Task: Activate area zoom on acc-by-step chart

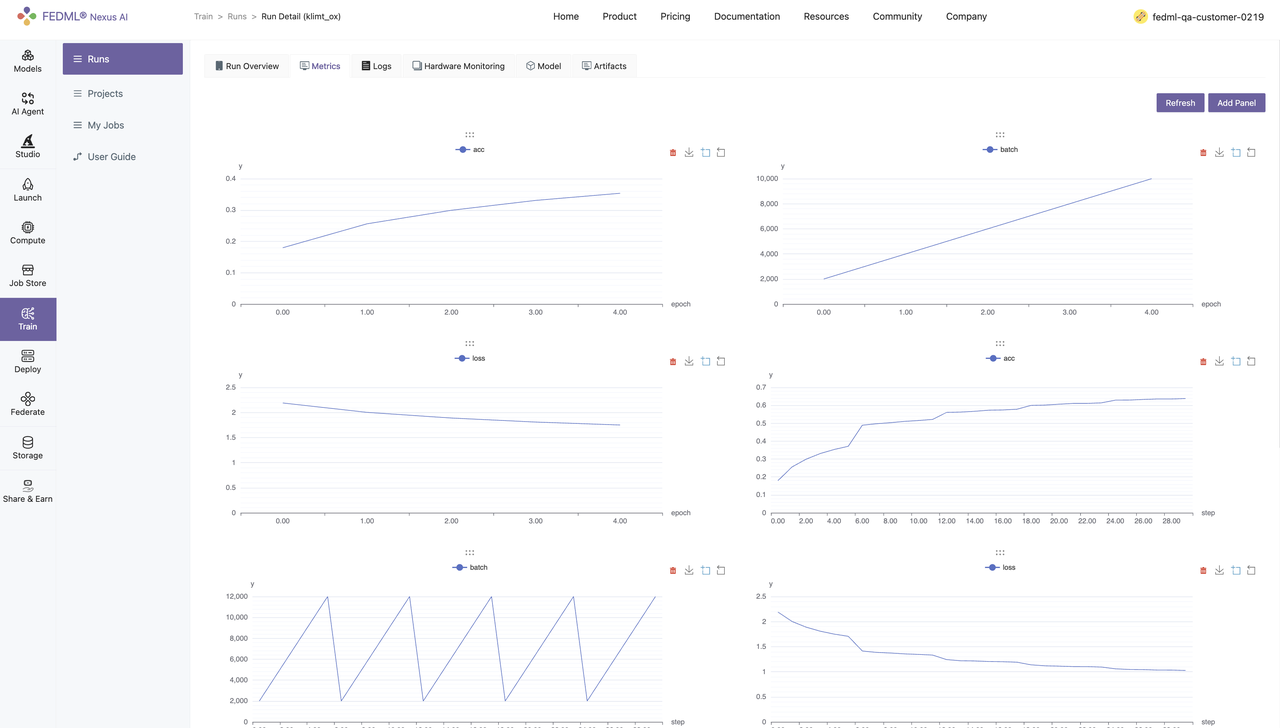Action: (1236, 362)
